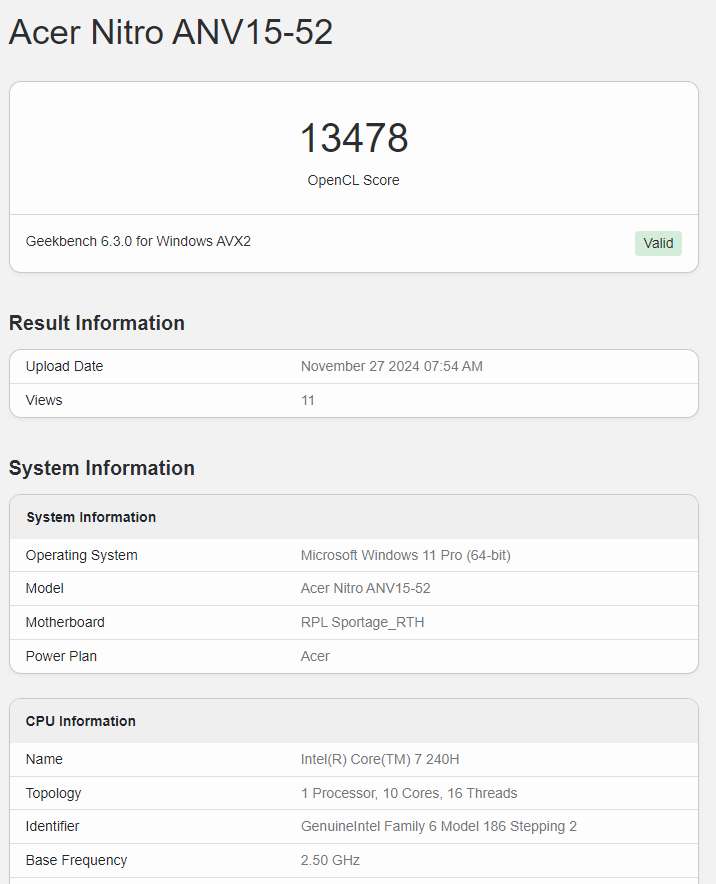Click the OpenCL Score label

tap(353, 180)
